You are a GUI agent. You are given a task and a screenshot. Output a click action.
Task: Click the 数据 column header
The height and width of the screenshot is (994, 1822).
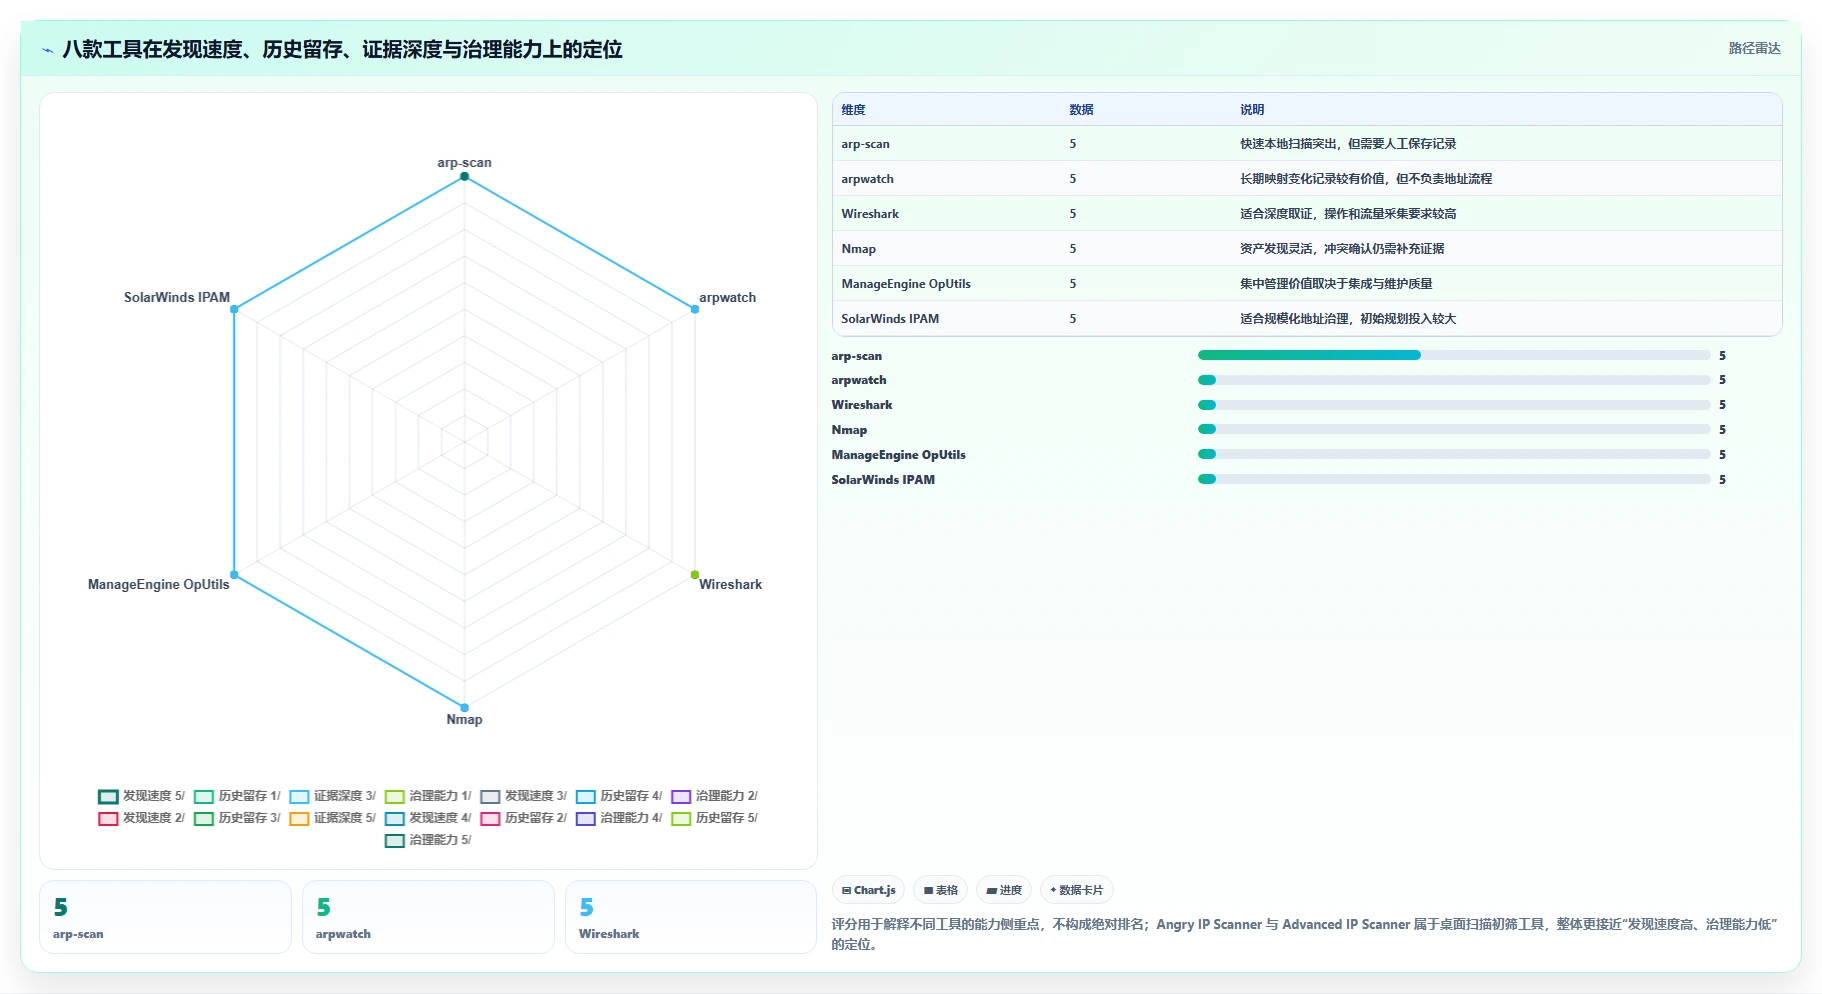(x=1081, y=110)
